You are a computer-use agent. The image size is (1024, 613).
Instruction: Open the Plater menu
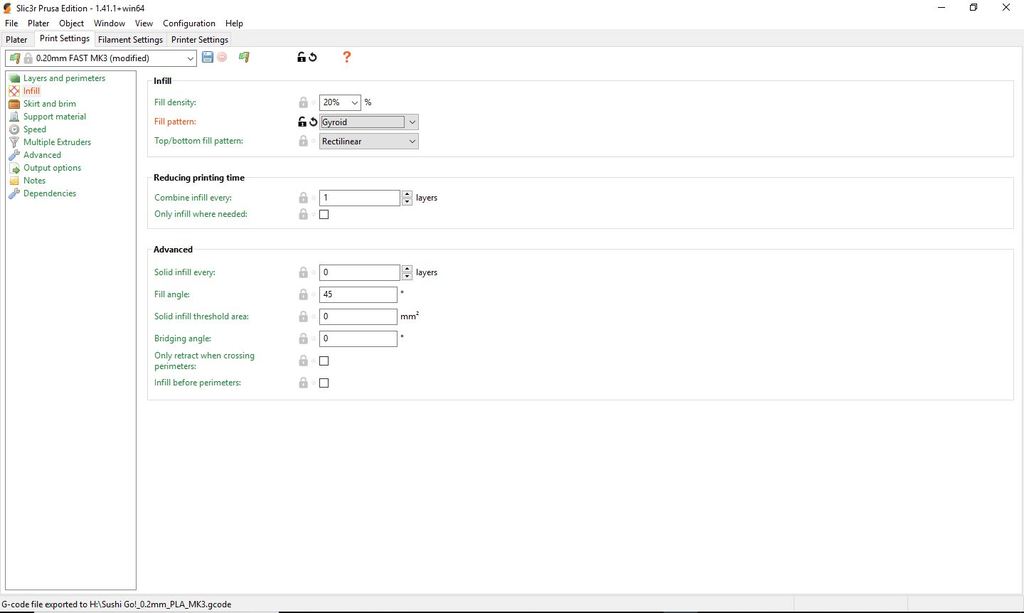coord(38,23)
